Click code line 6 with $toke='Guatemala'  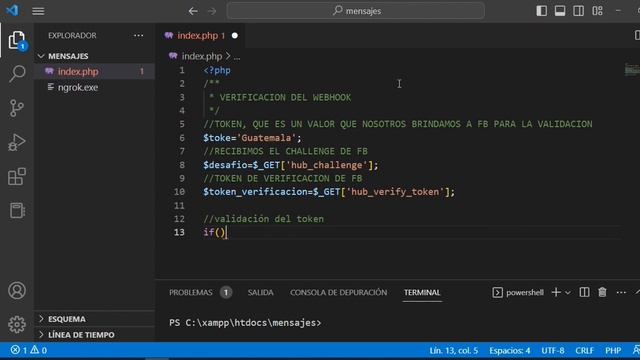pos(252,138)
